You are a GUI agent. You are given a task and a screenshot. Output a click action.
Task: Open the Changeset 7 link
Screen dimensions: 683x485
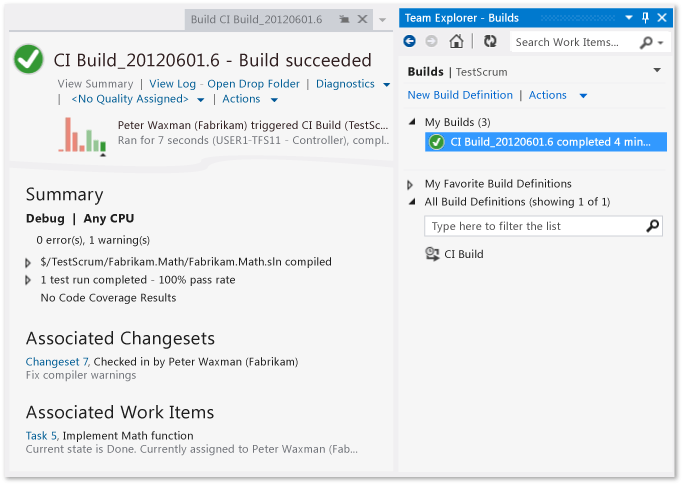[x=57, y=361]
